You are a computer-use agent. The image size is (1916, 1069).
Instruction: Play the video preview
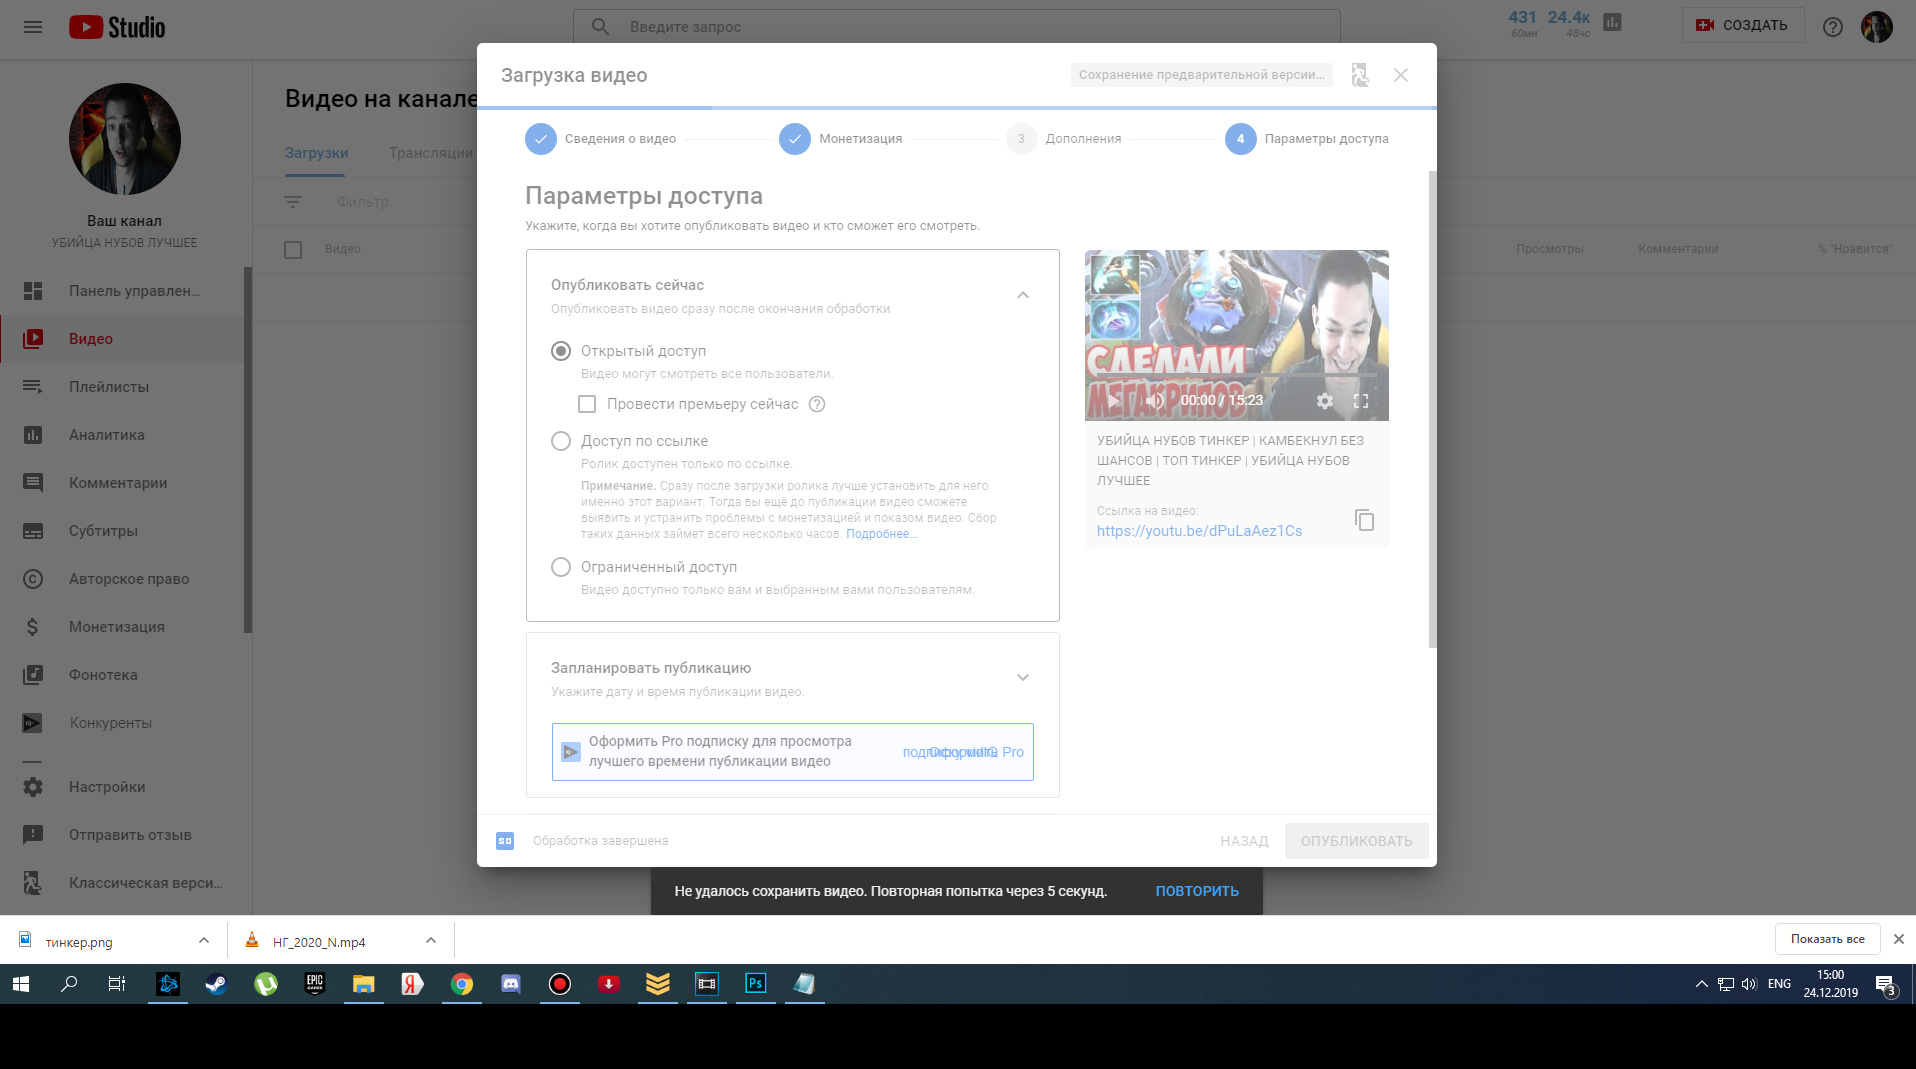point(1113,401)
